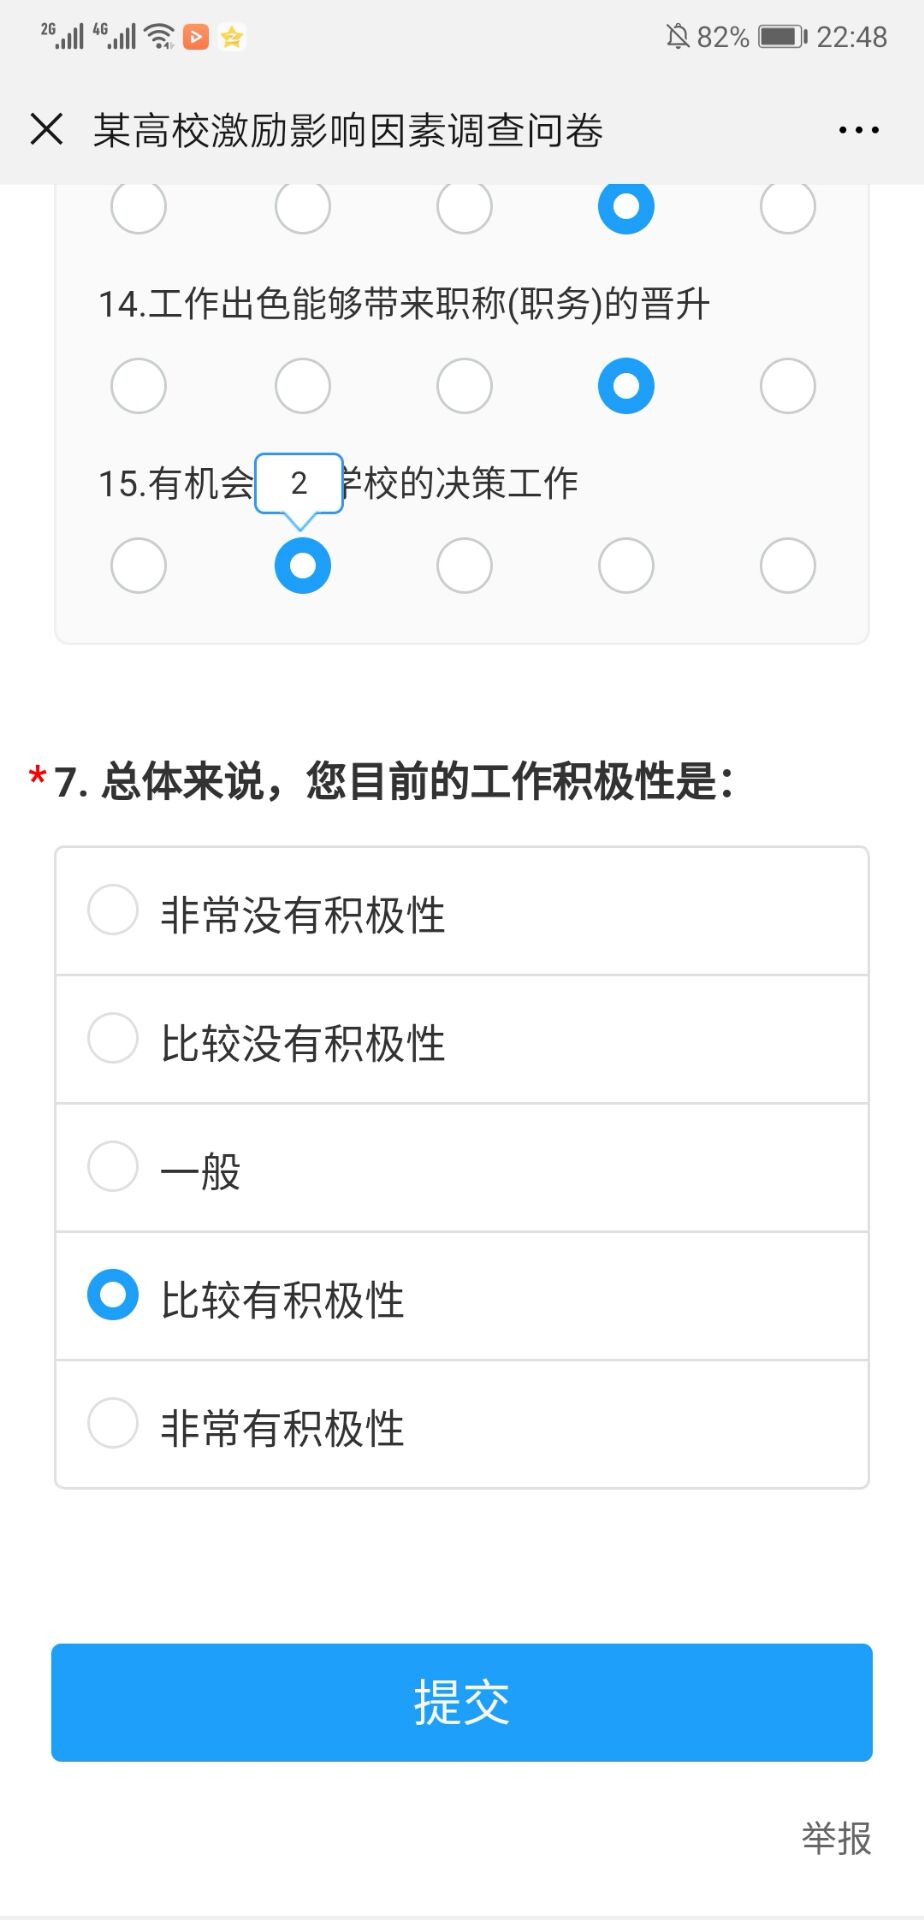924x1920 pixels.
Task: Select '比较有积极性' option
Action: pyautogui.click(x=113, y=1295)
